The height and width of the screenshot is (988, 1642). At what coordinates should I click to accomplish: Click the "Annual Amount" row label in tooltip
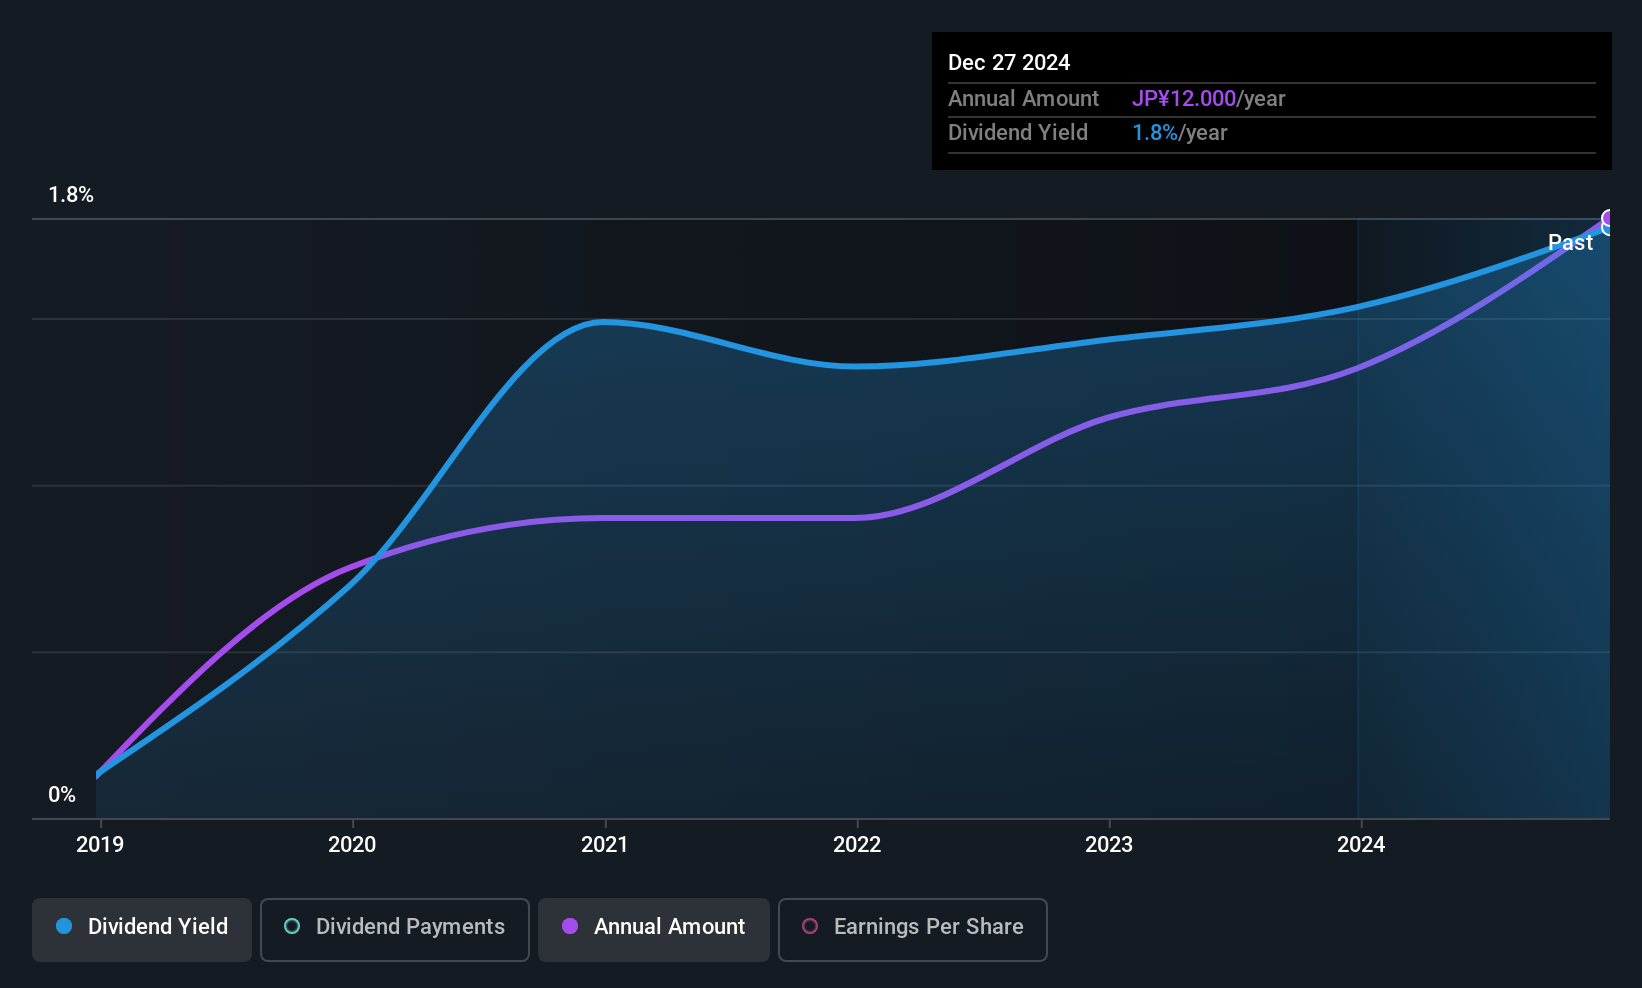(x=1023, y=99)
